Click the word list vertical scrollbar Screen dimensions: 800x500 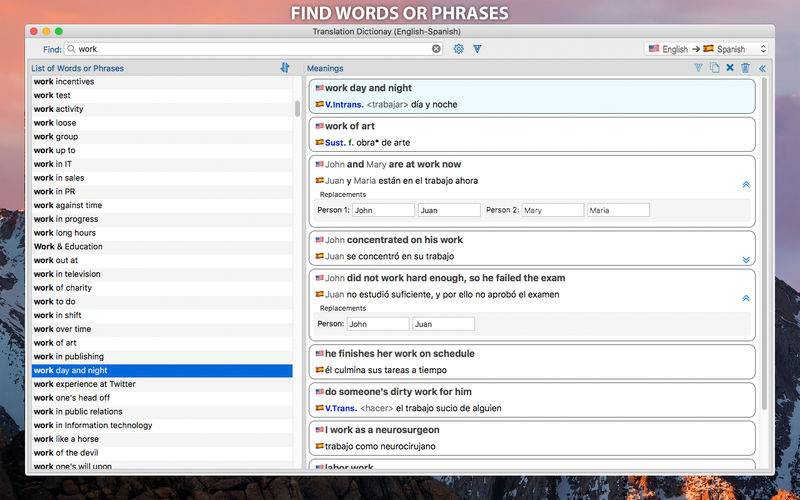tap(297, 108)
